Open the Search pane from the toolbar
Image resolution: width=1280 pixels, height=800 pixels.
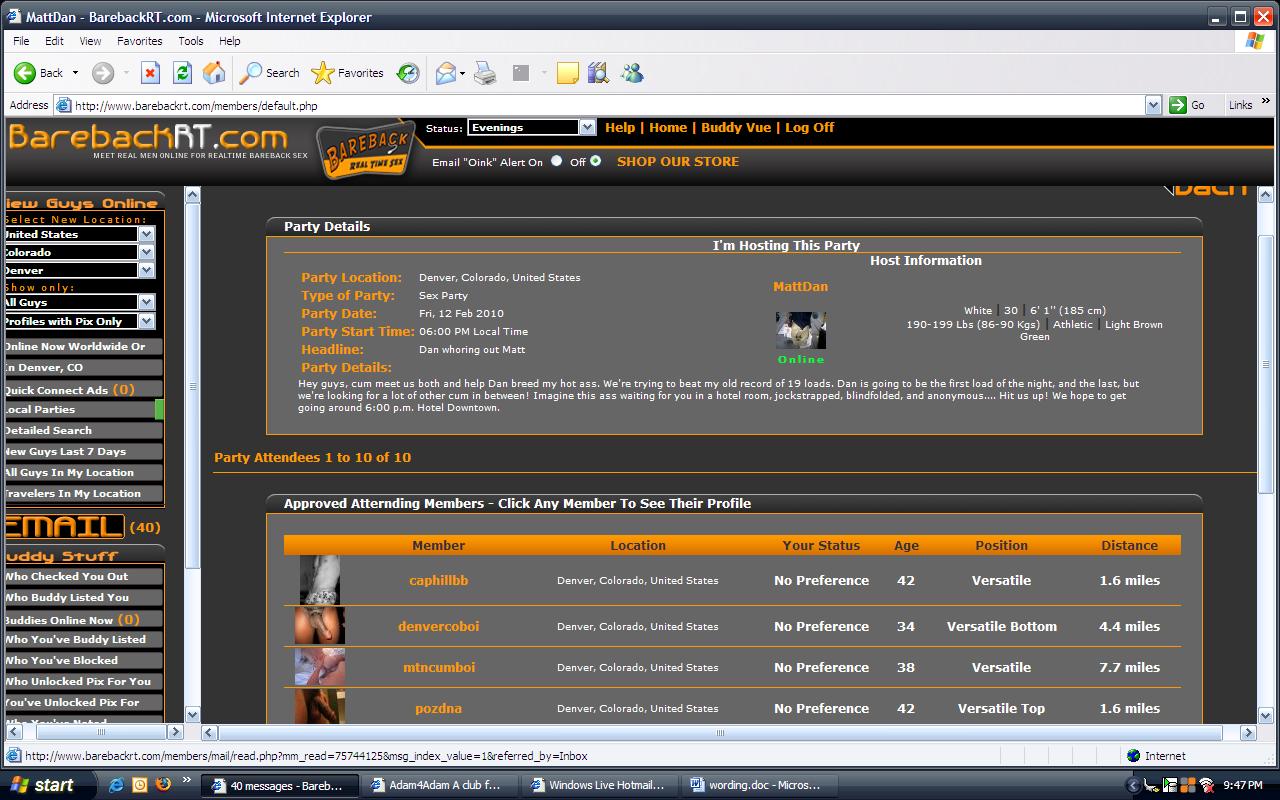coord(270,73)
